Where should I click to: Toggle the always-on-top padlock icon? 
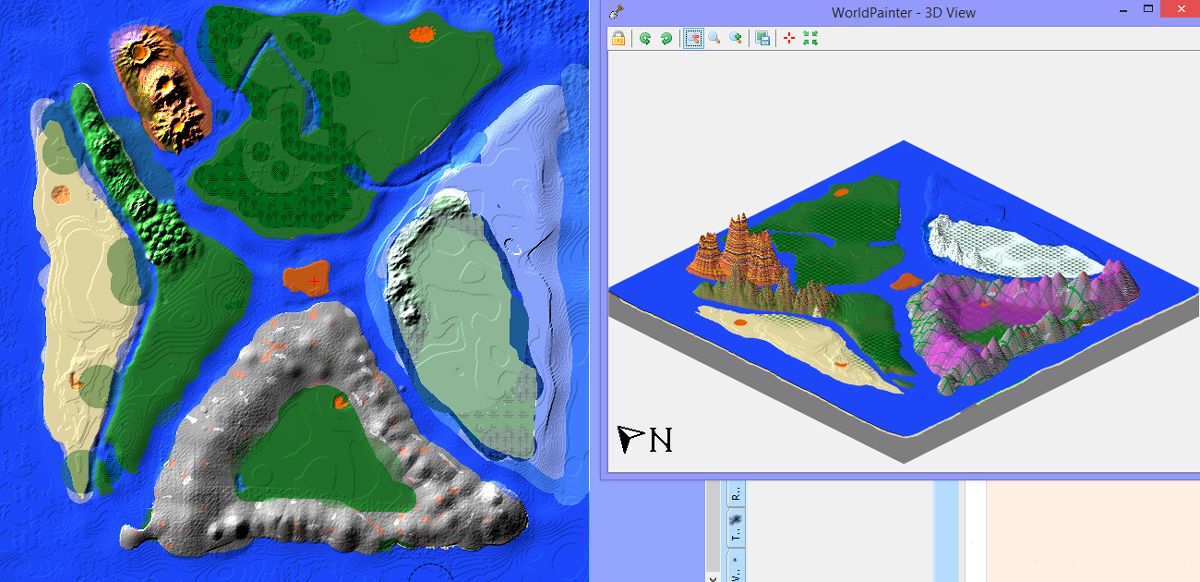(x=619, y=39)
